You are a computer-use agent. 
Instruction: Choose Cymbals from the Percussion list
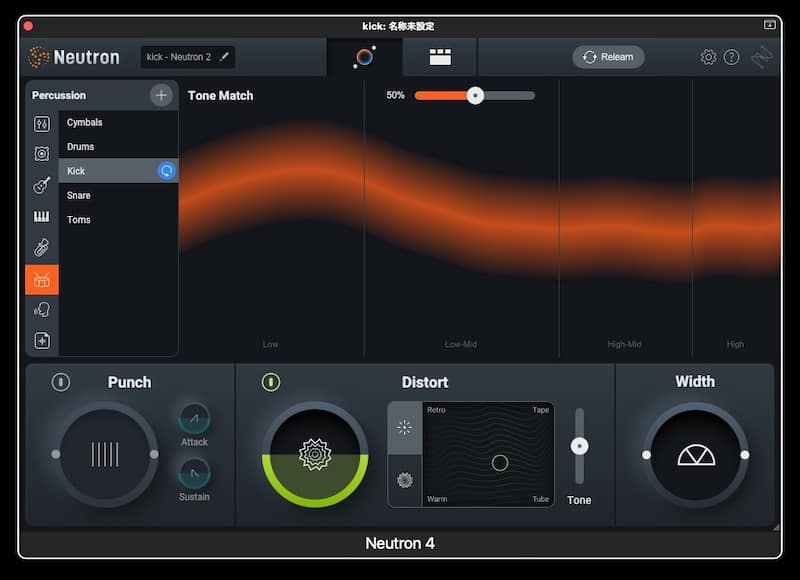click(118, 122)
